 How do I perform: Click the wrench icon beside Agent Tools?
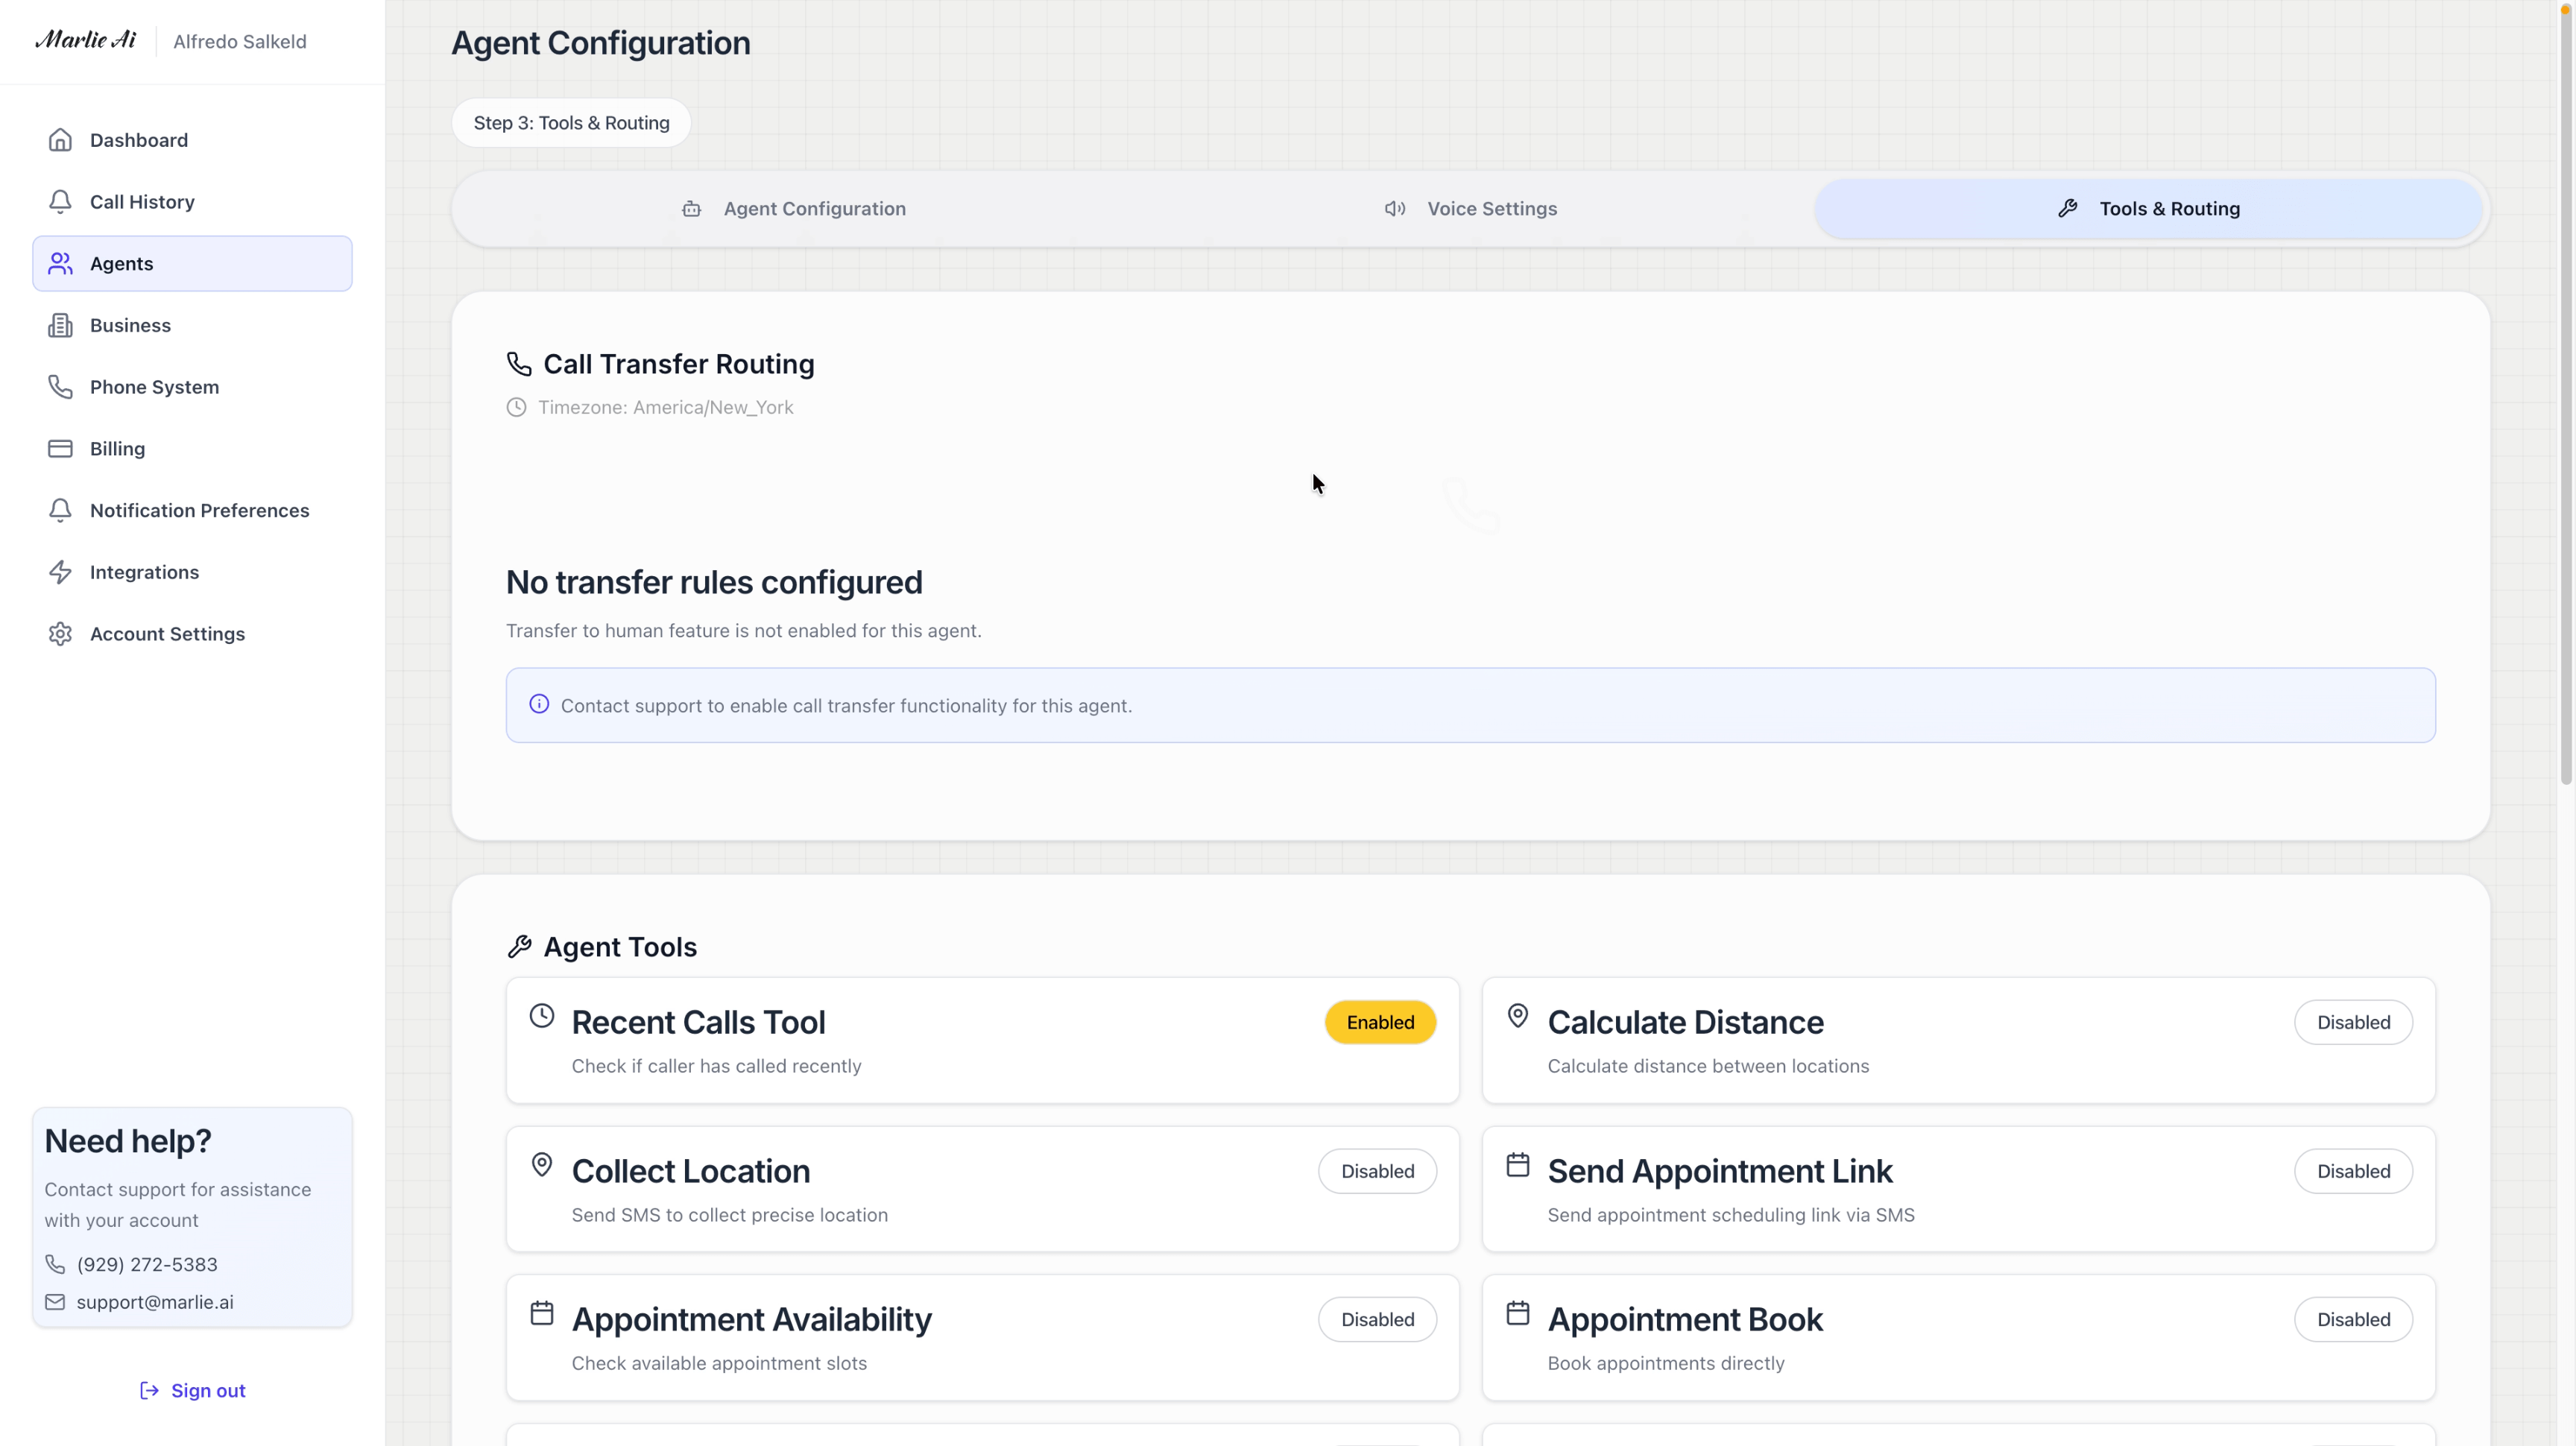pyautogui.click(x=519, y=946)
